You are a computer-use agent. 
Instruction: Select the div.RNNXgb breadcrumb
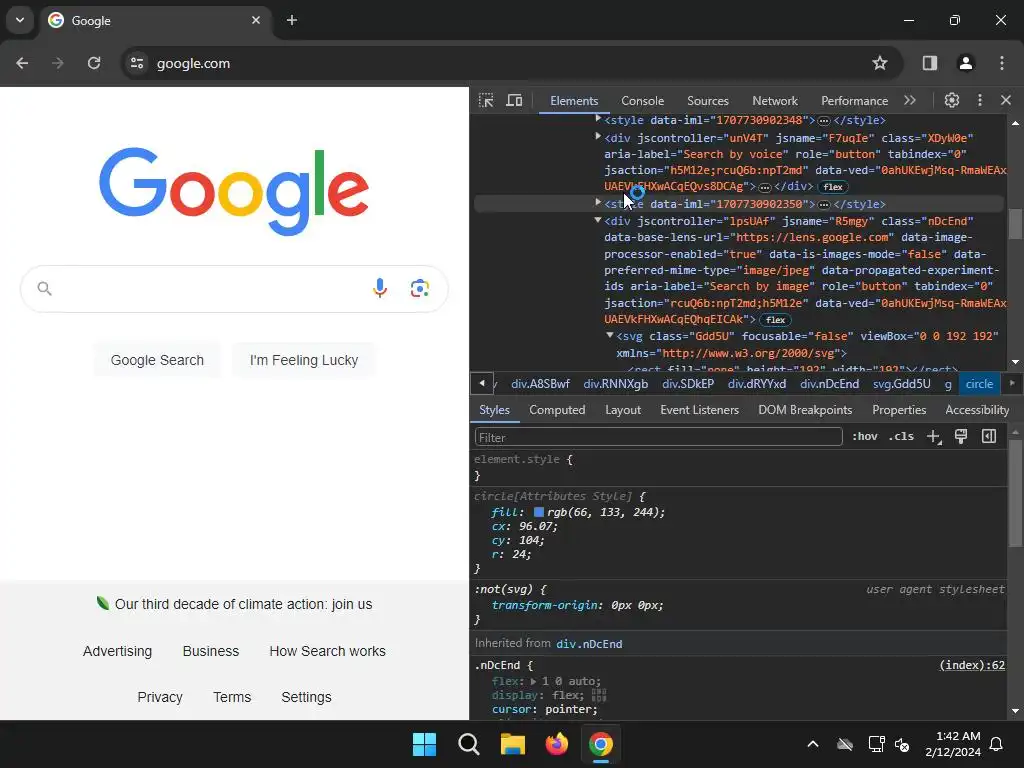tap(616, 384)
